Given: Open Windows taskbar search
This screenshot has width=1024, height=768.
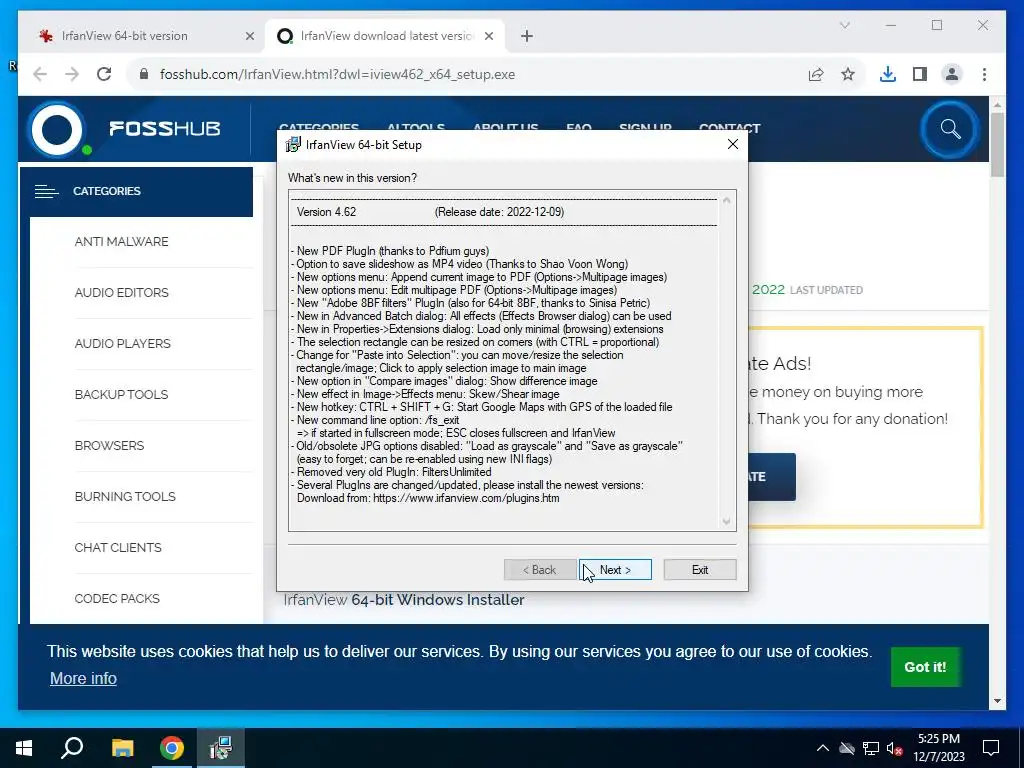Looking at the screenshot, I should pos(72,748).
